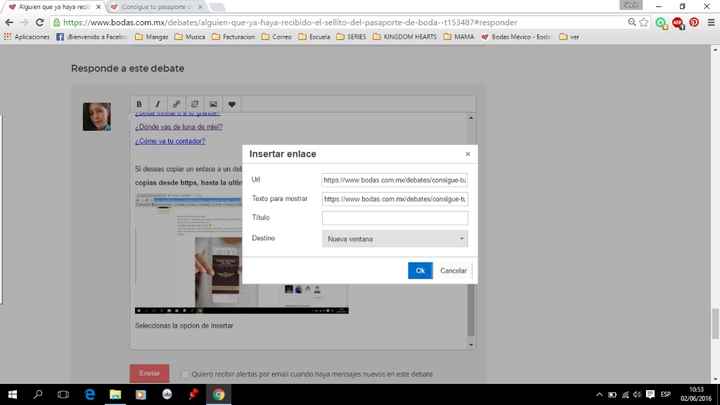
Task: Toggle bold formatting in reply editor
Action: coord(139,104)
